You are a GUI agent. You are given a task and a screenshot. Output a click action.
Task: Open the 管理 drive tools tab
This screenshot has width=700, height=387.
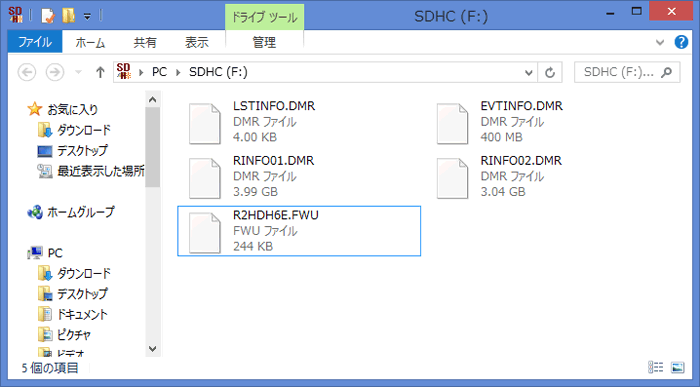point(264,42)
